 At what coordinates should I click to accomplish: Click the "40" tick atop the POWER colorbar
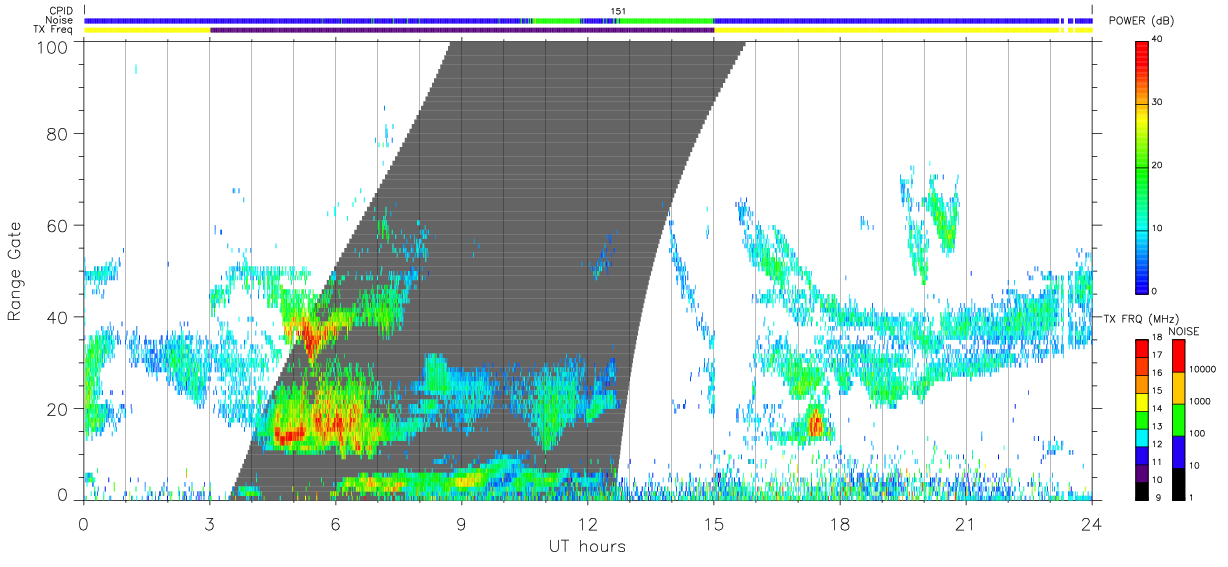(x=1158, y=39)
